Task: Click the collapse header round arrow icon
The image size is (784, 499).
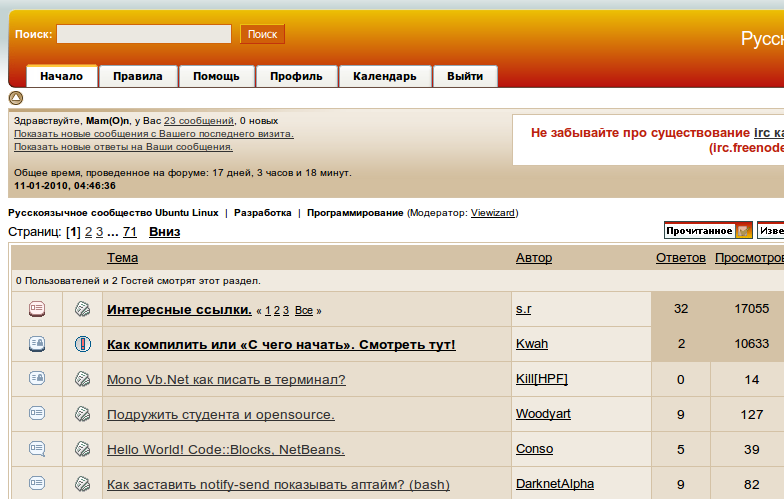Action: (x=16, y=98)
